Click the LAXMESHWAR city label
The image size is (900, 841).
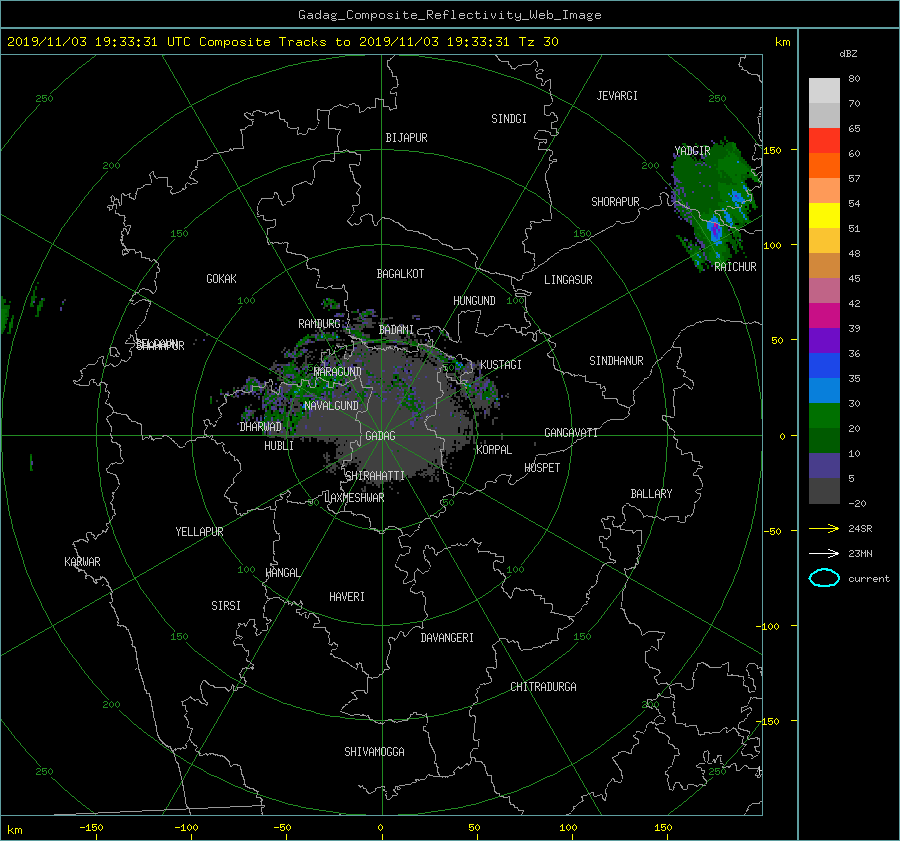(354, 498)
